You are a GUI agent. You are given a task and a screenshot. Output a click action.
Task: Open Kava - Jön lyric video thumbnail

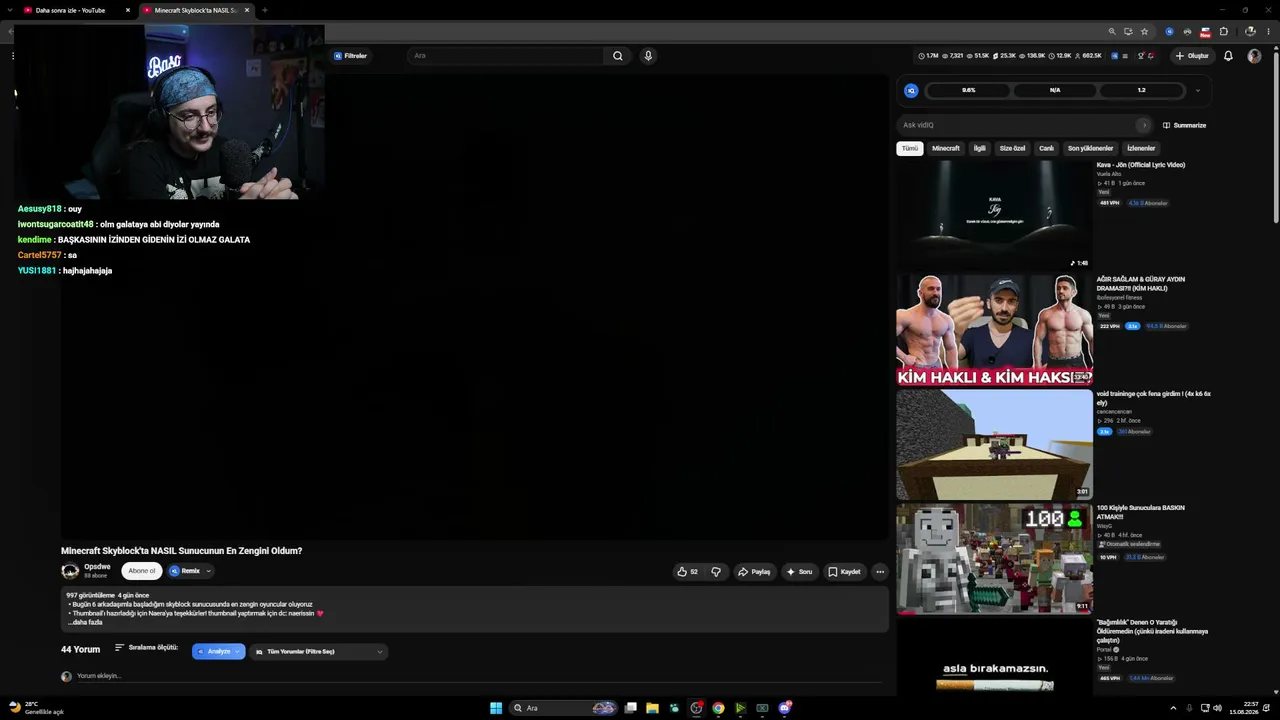coord(995,214)
